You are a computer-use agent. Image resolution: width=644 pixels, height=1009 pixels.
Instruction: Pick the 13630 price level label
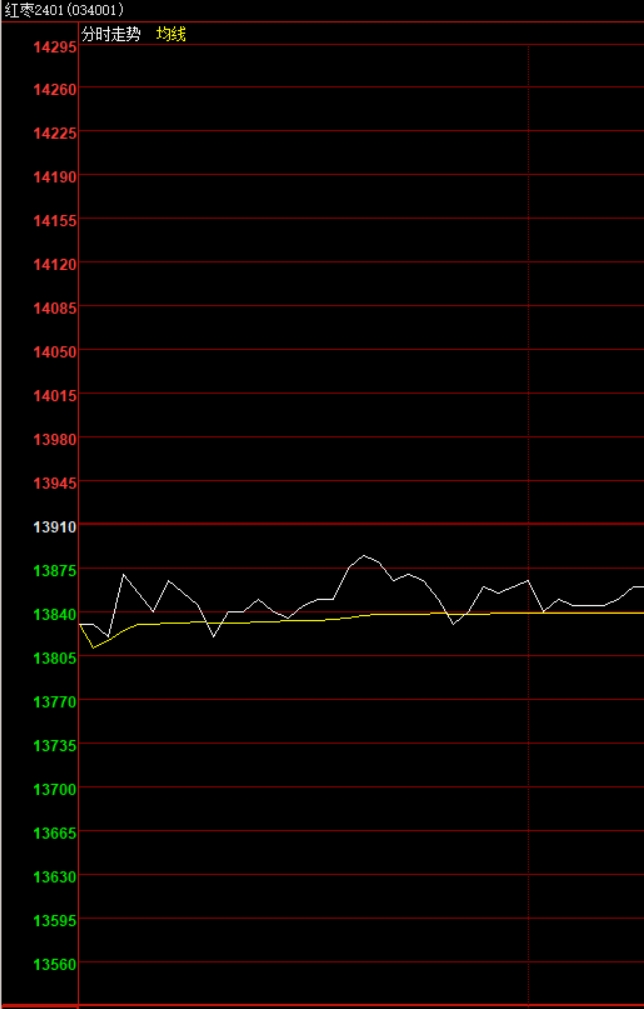tap(55, 876)
